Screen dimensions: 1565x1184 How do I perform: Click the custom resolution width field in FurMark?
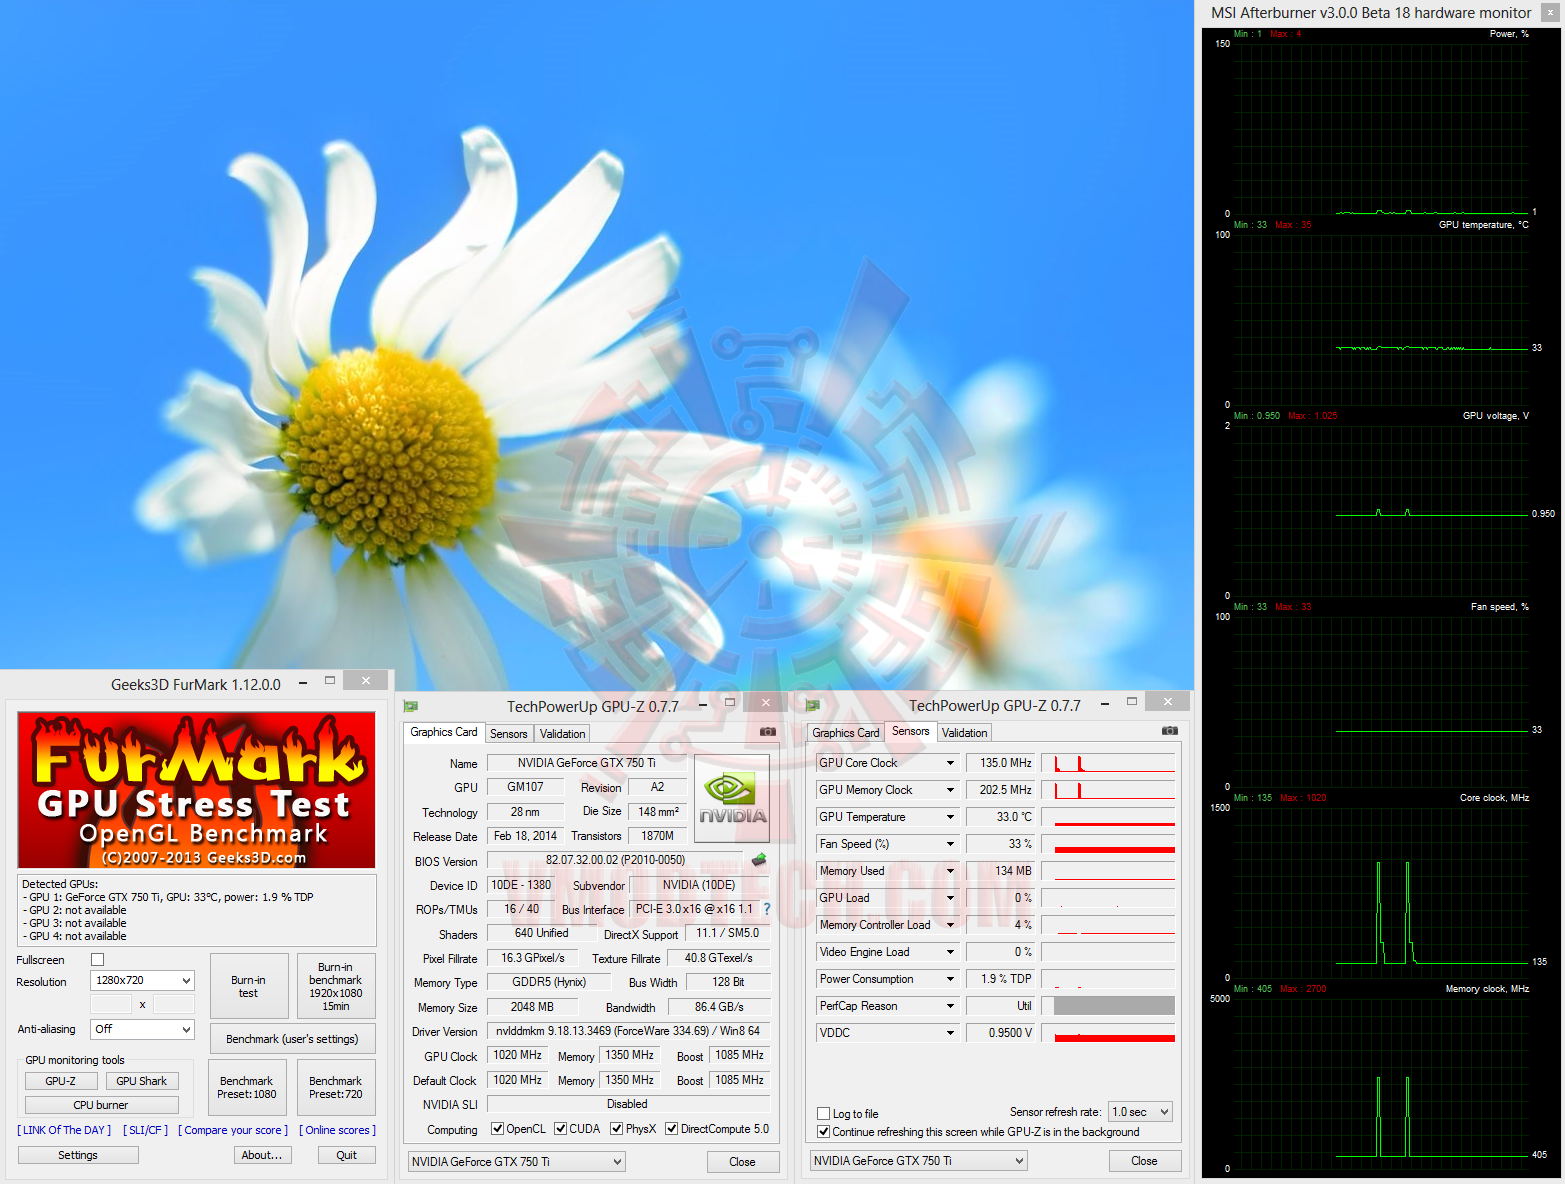point(111,1004)
